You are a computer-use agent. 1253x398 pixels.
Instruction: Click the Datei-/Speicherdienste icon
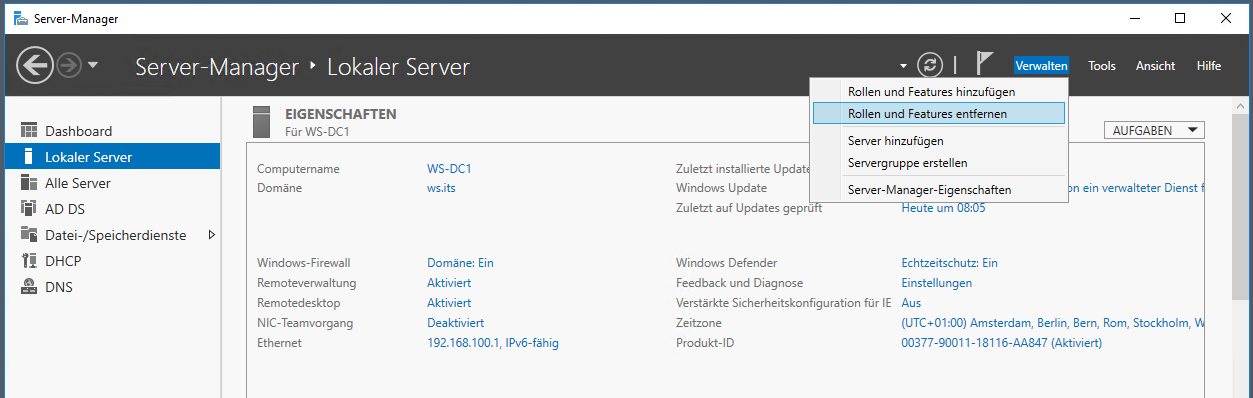[x=28, y=235]
